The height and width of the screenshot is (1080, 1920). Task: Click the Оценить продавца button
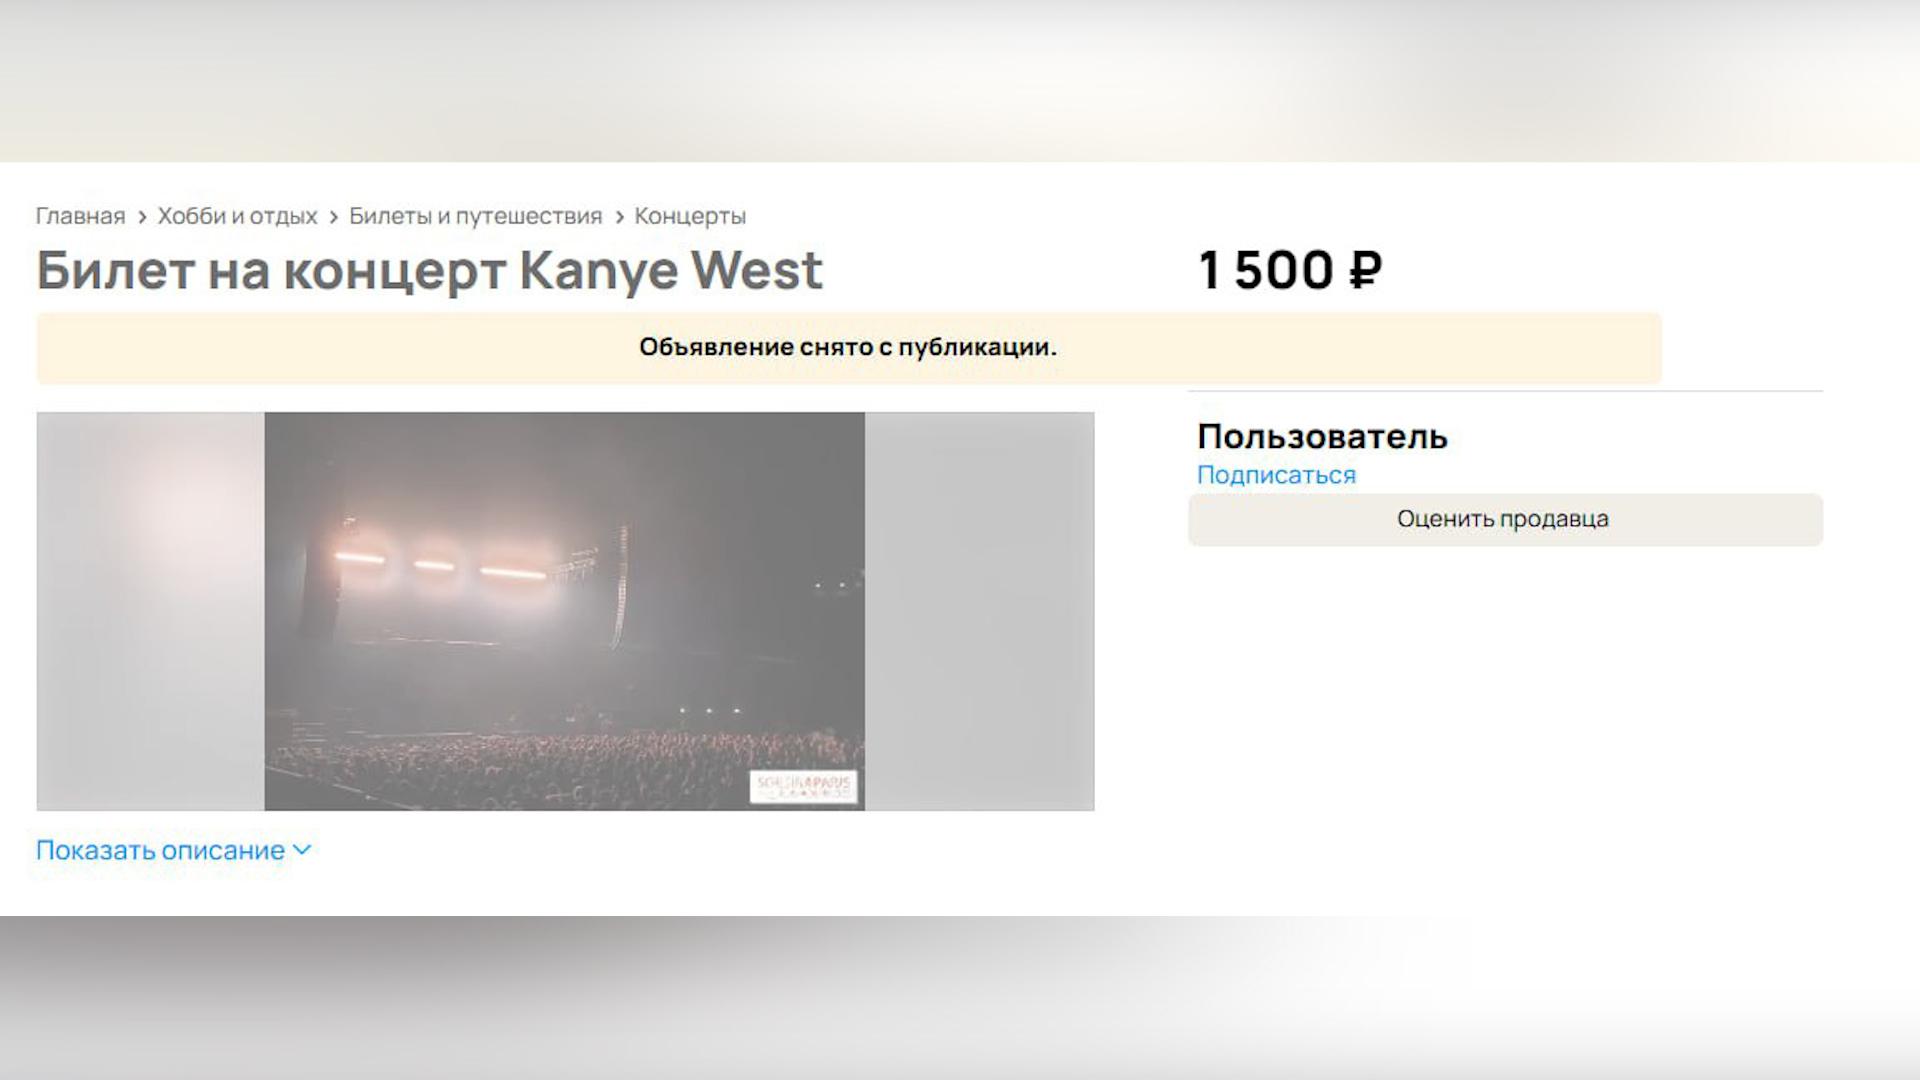[1505, 519]
